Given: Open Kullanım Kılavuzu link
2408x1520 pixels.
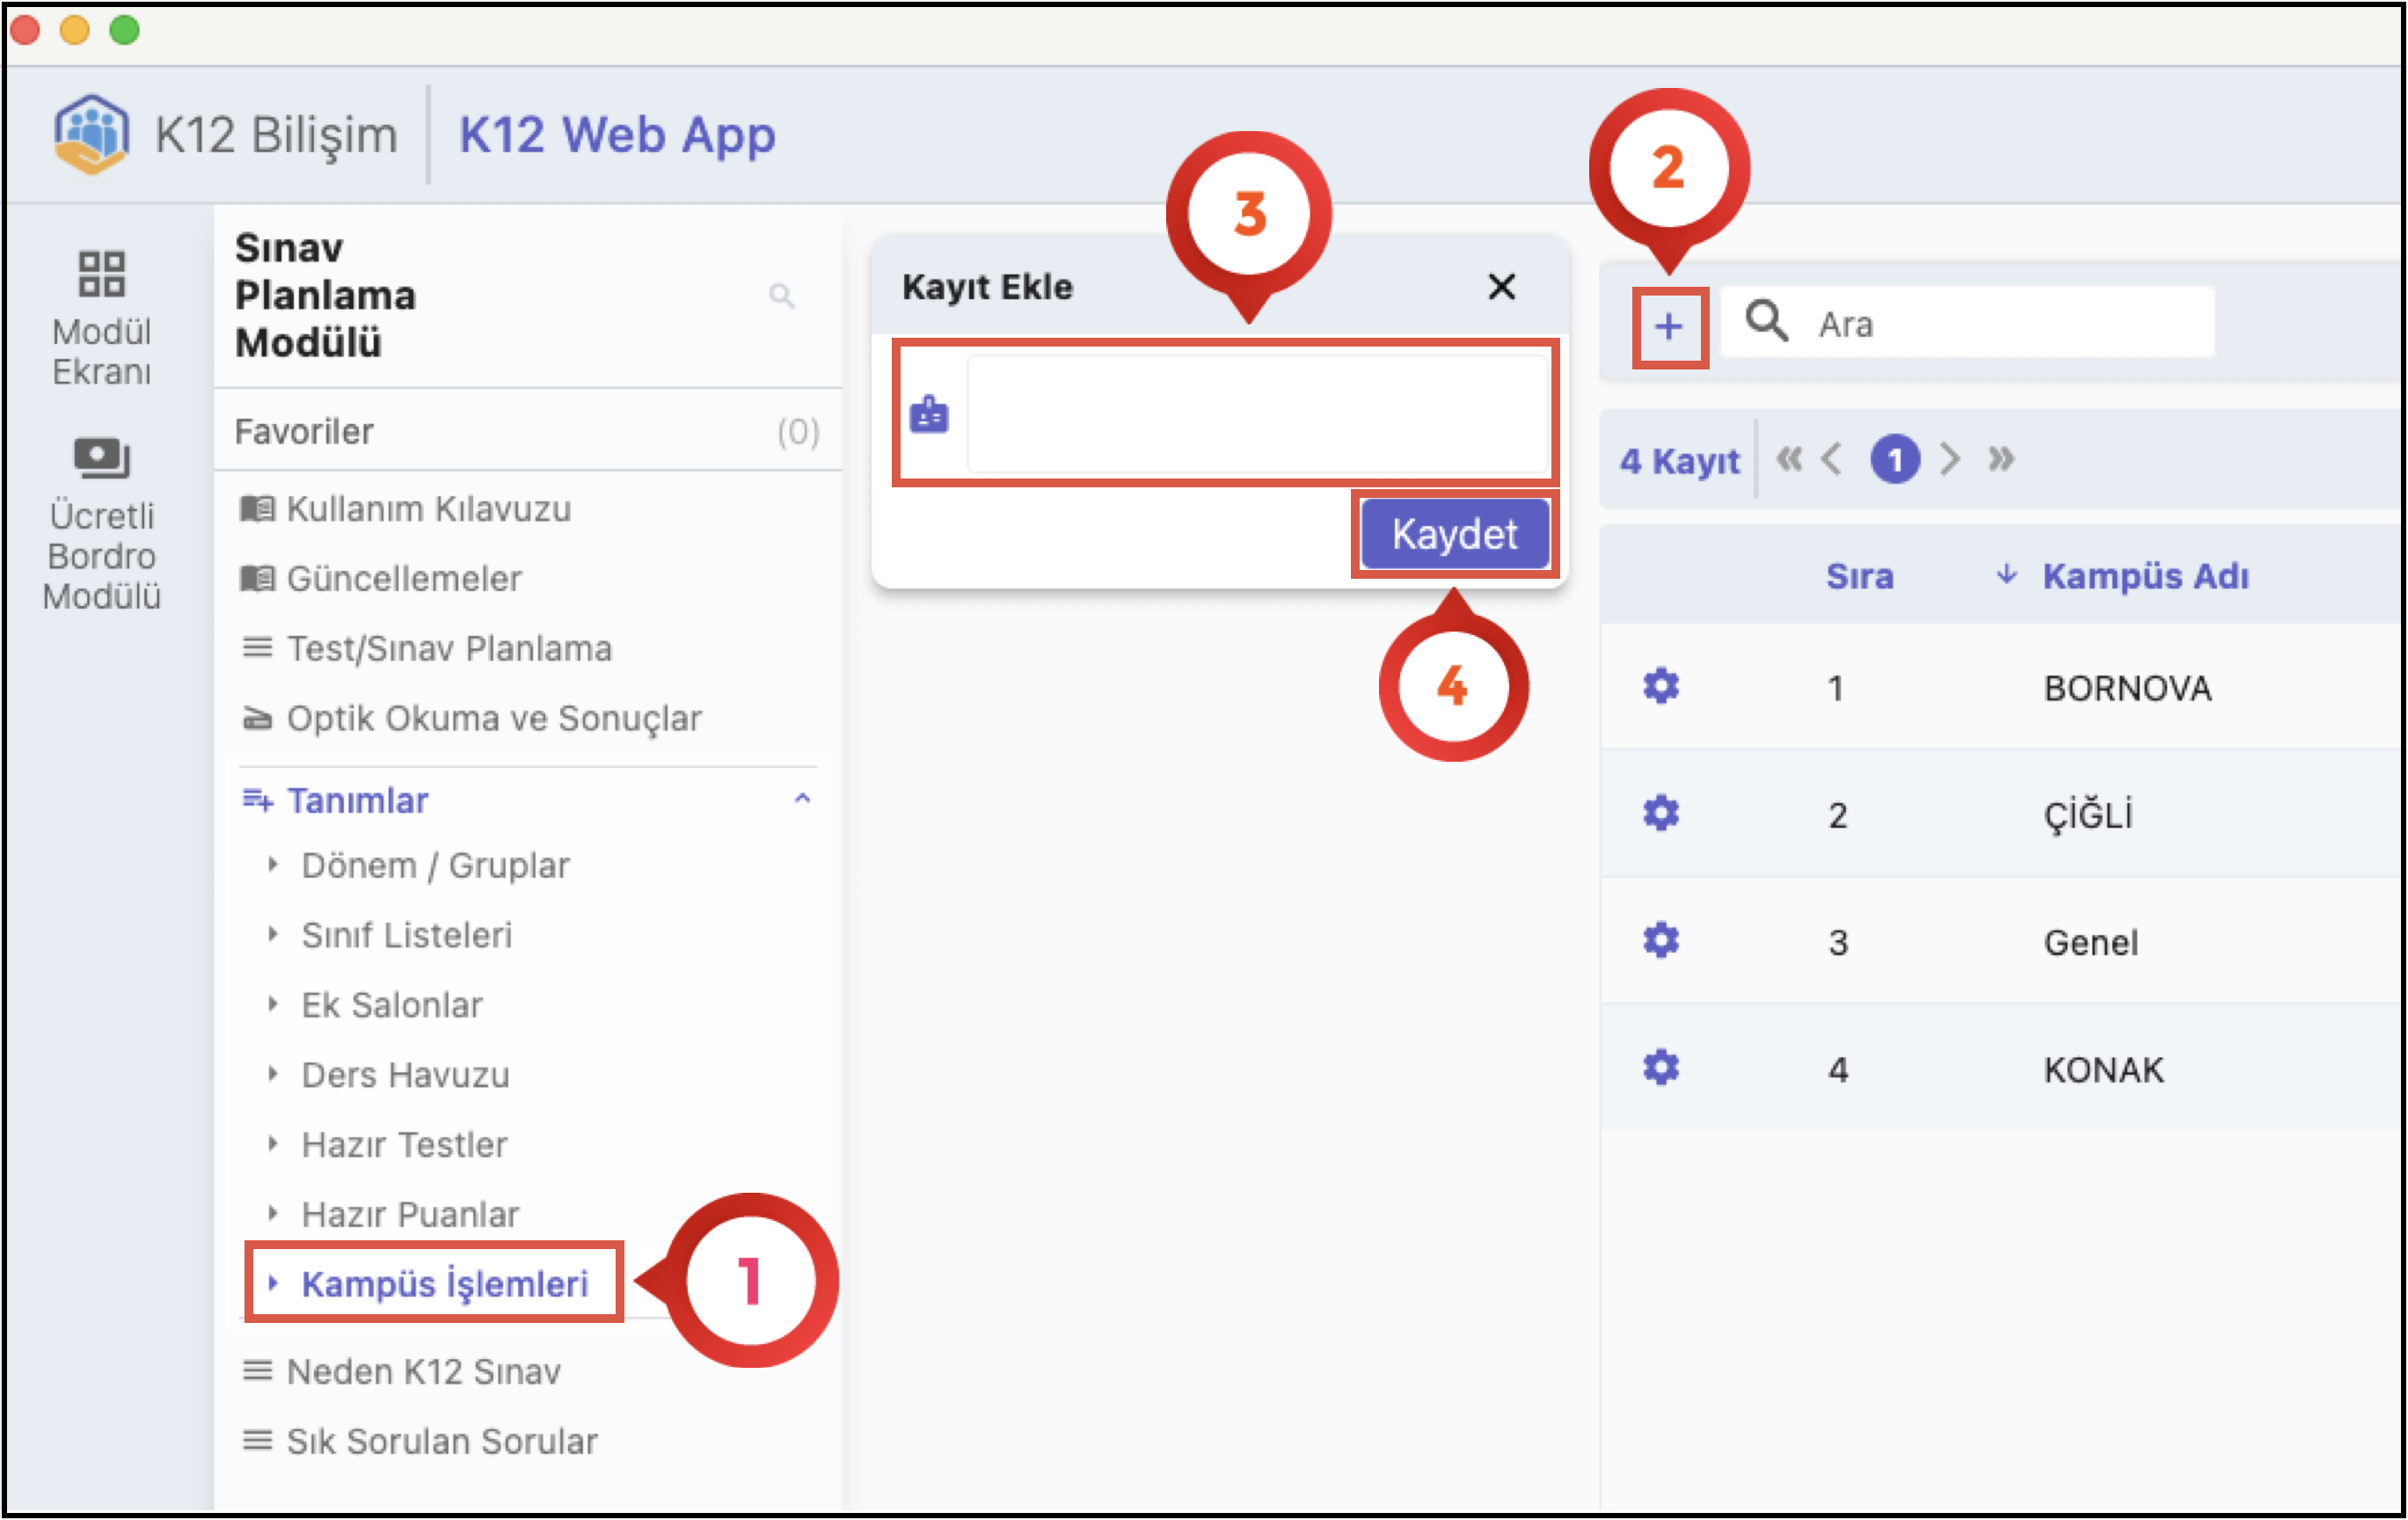Looking at the screenshot, I should point(428,509).
